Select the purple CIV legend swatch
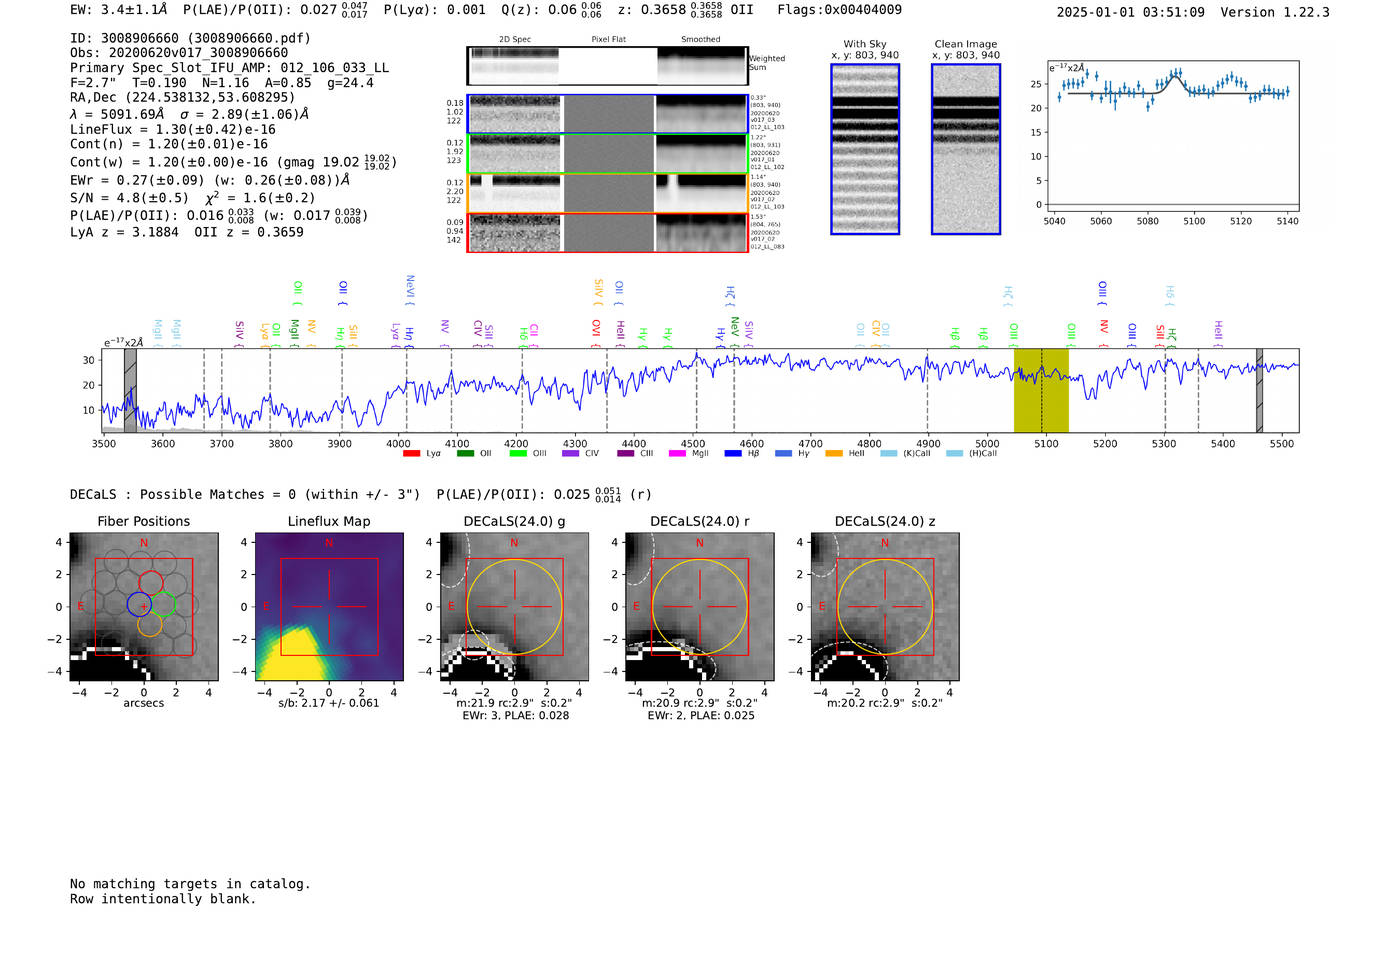 pos(570,454)
